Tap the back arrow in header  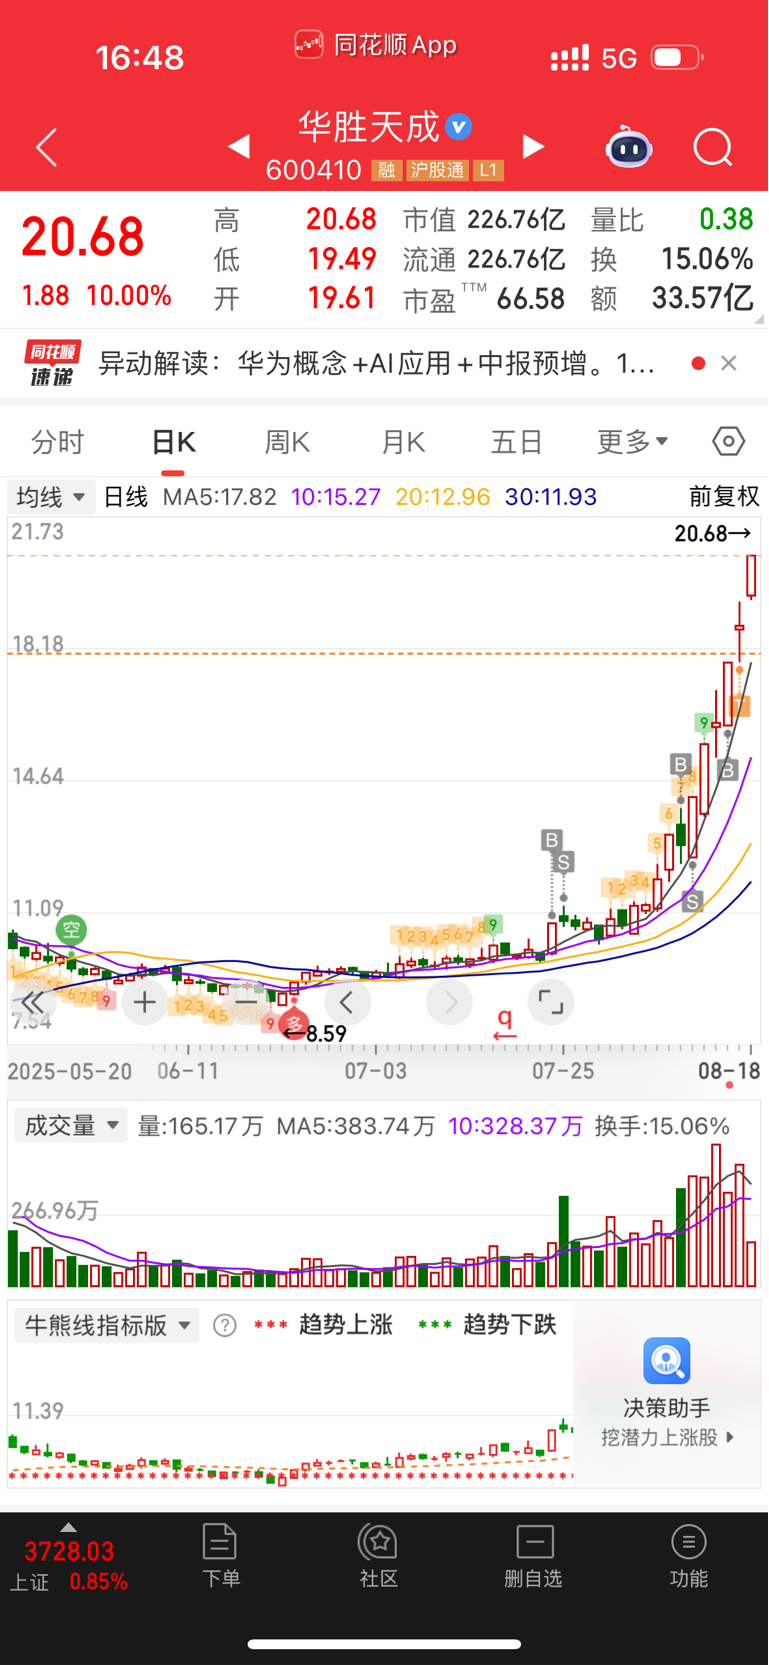(x=47, y=148)
